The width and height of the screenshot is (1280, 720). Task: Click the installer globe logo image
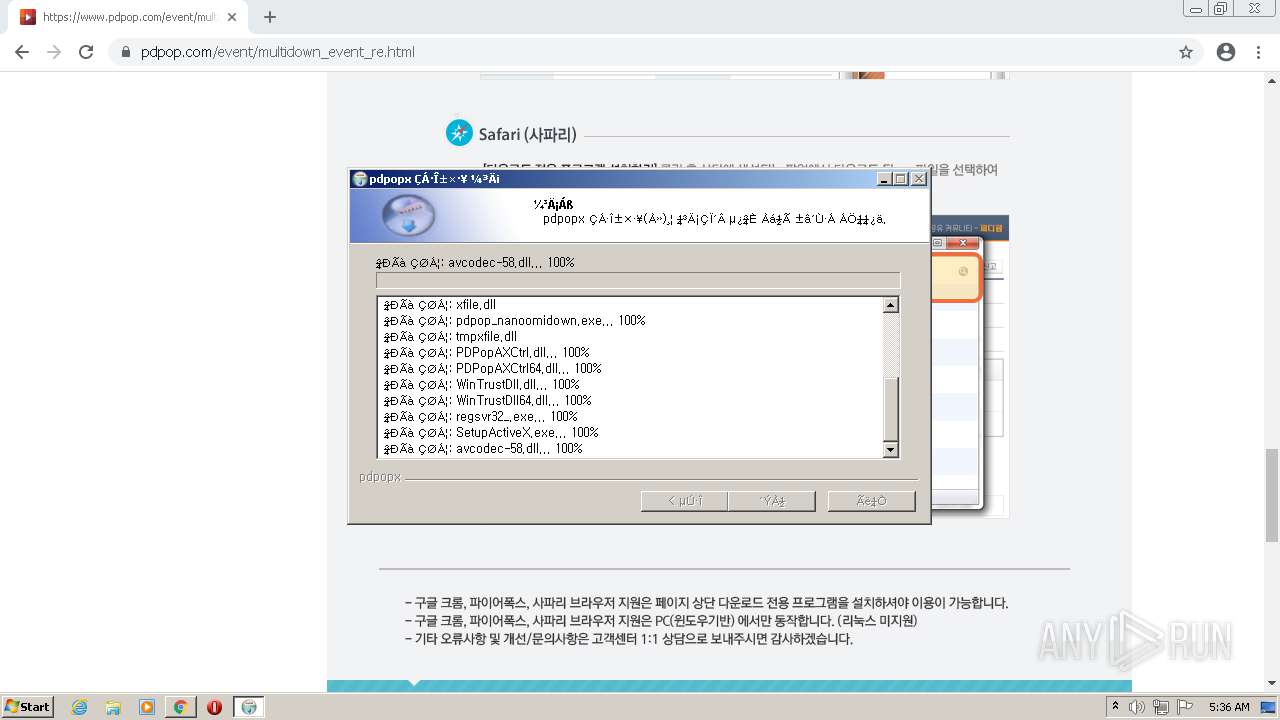point(409,215)
